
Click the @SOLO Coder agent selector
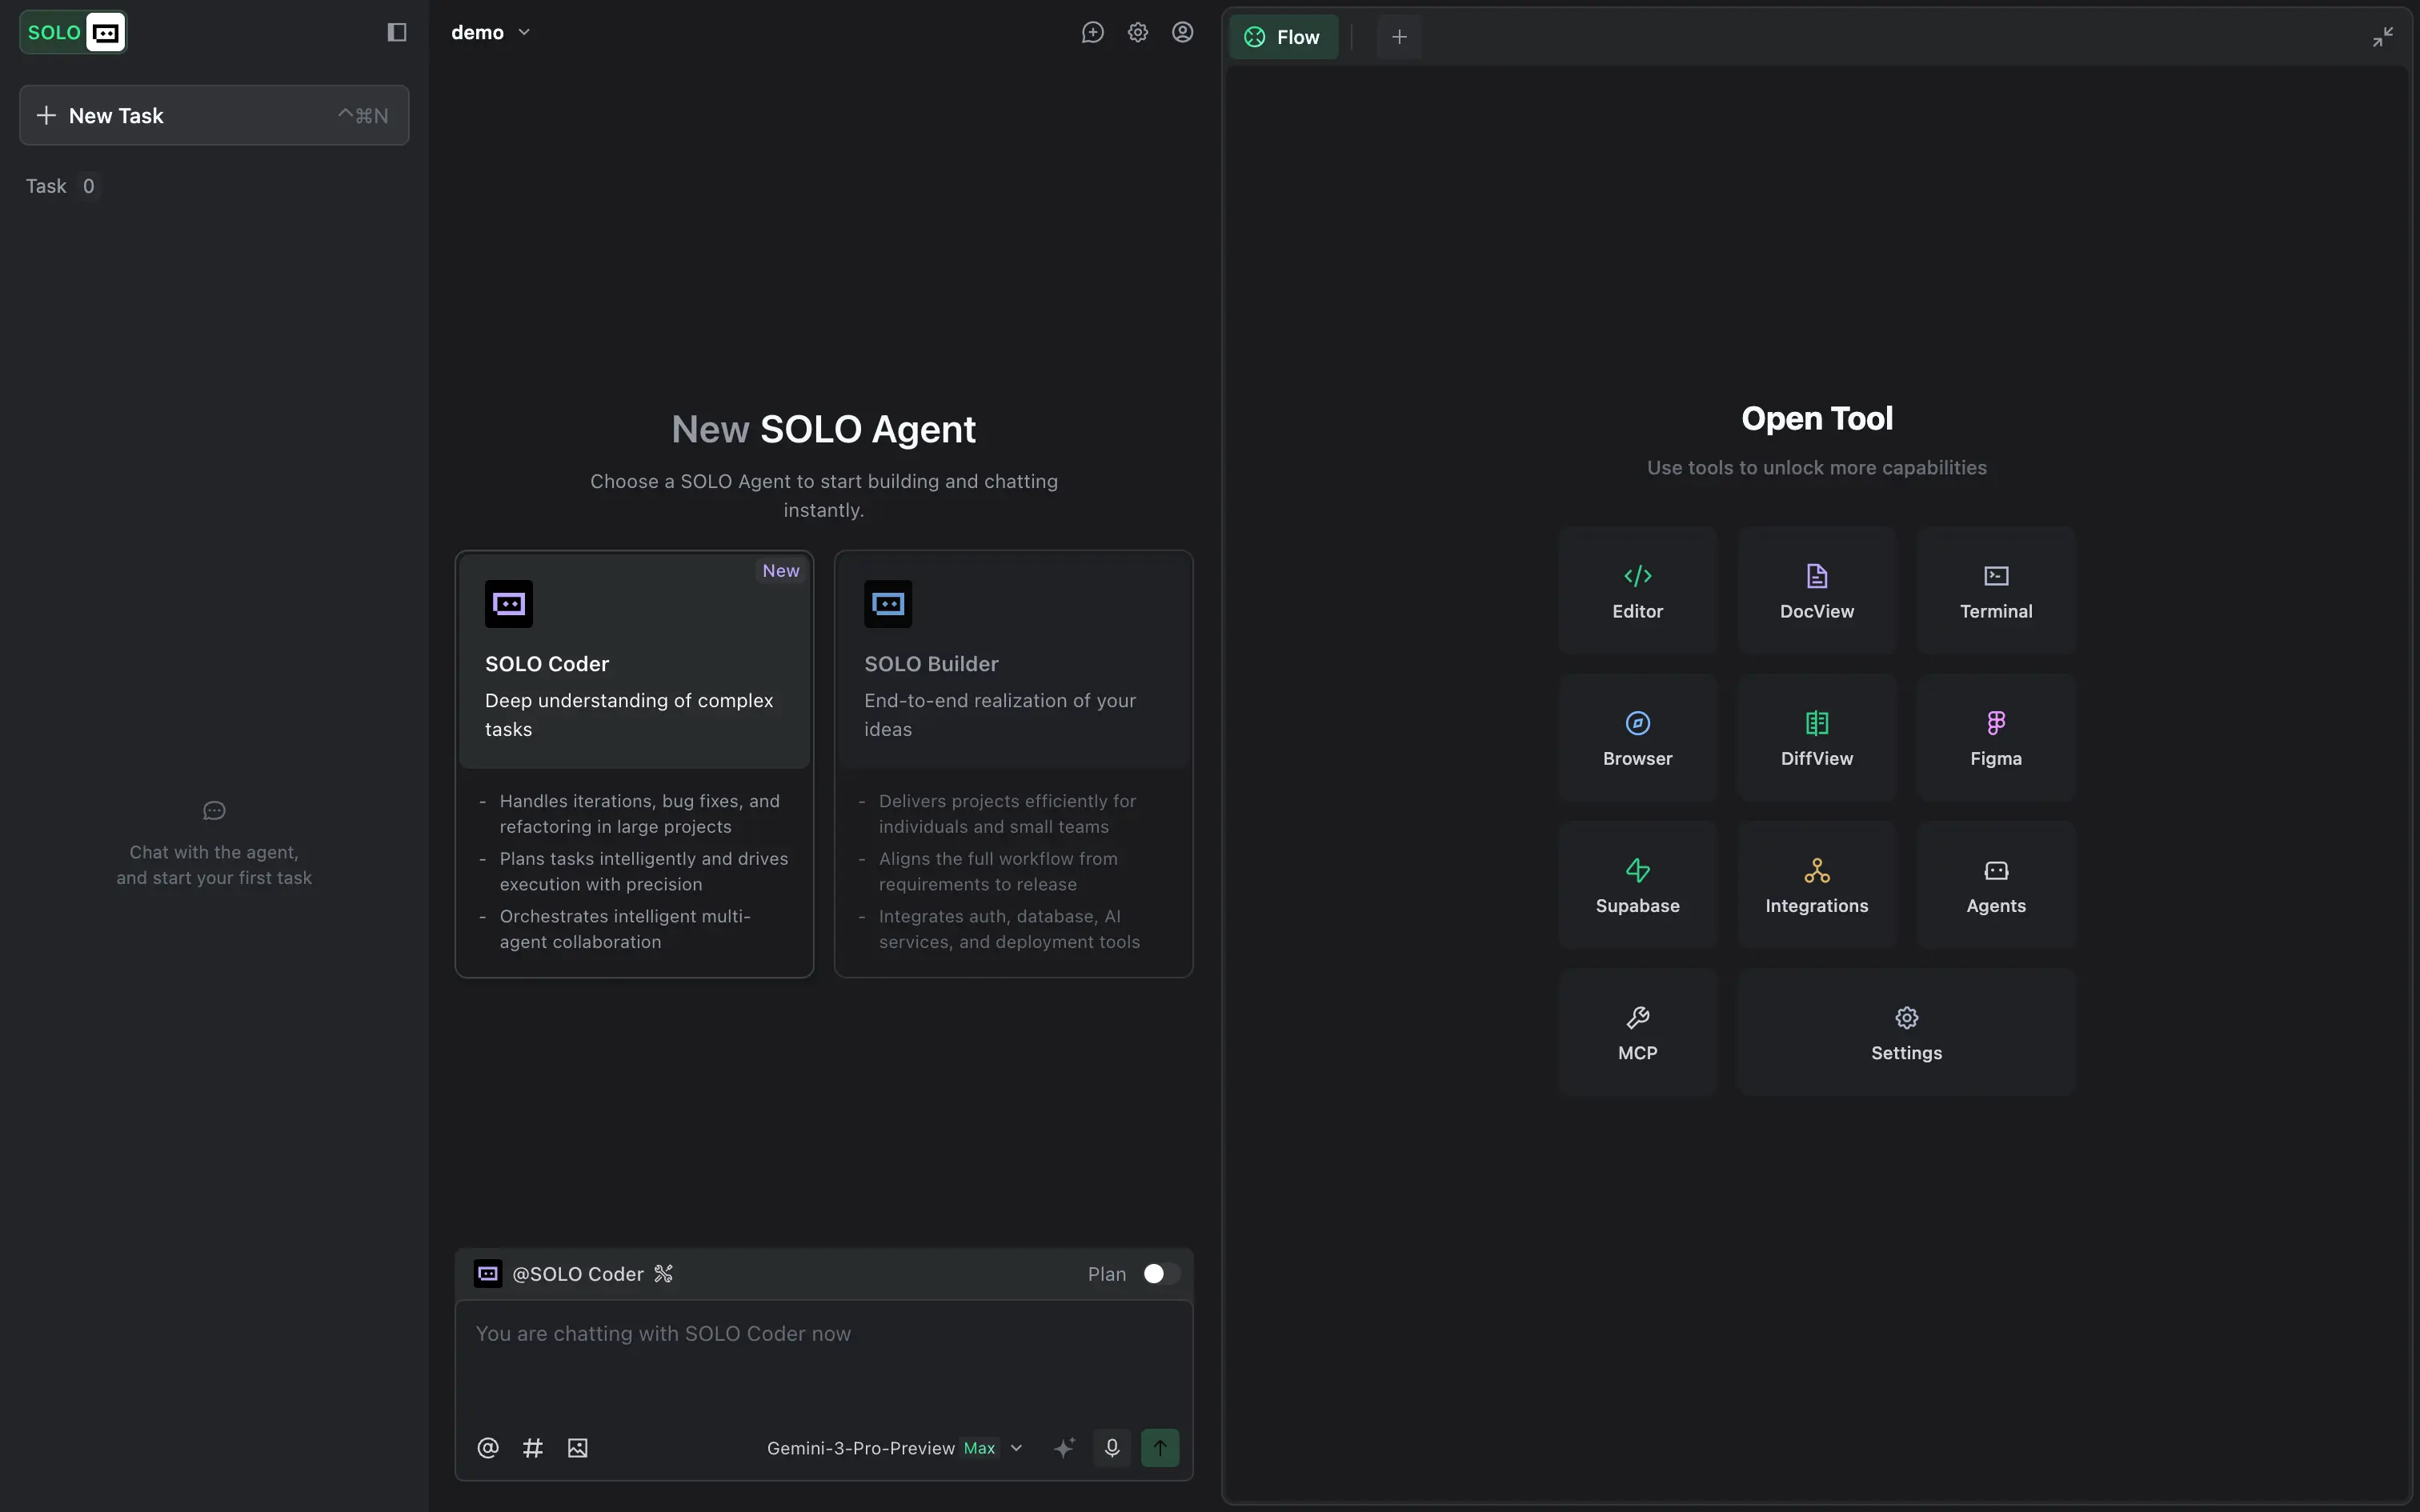point(576,1273)
